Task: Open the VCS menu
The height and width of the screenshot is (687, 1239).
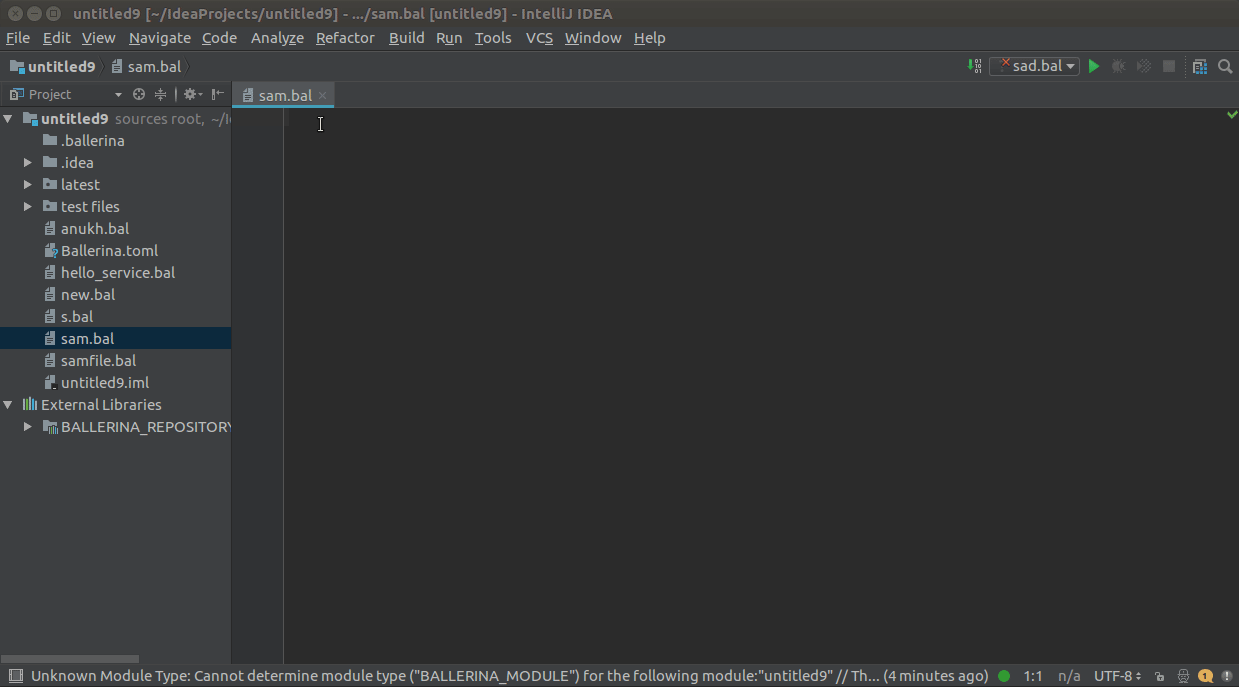Action: point(539,38)
